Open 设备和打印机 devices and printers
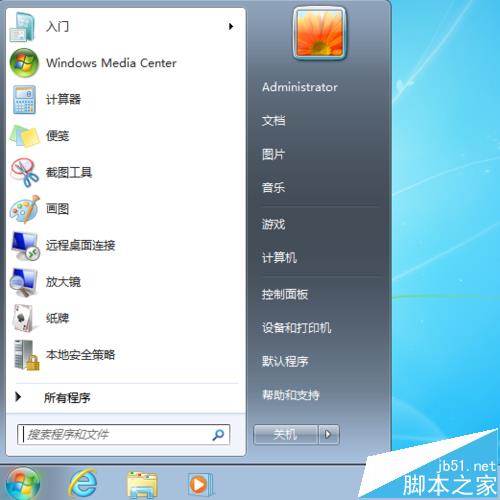Image resolution: width=500 pixels, height=500 pixels. tap(297, 328)
